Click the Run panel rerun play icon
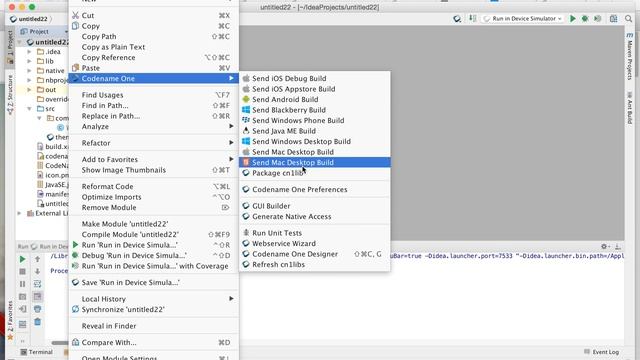This screenshot has height=360, width=640. pyautogui.click(x=22, y=259)
